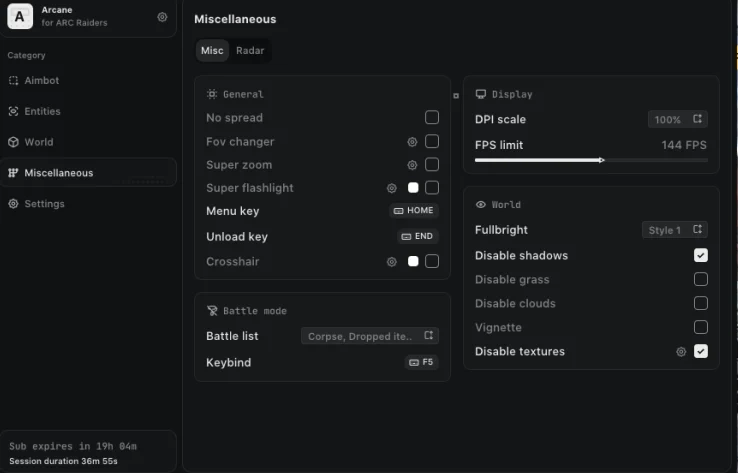Expand the Battle list dropdown
Screen dimensions: 738x473
coord(370,336)
